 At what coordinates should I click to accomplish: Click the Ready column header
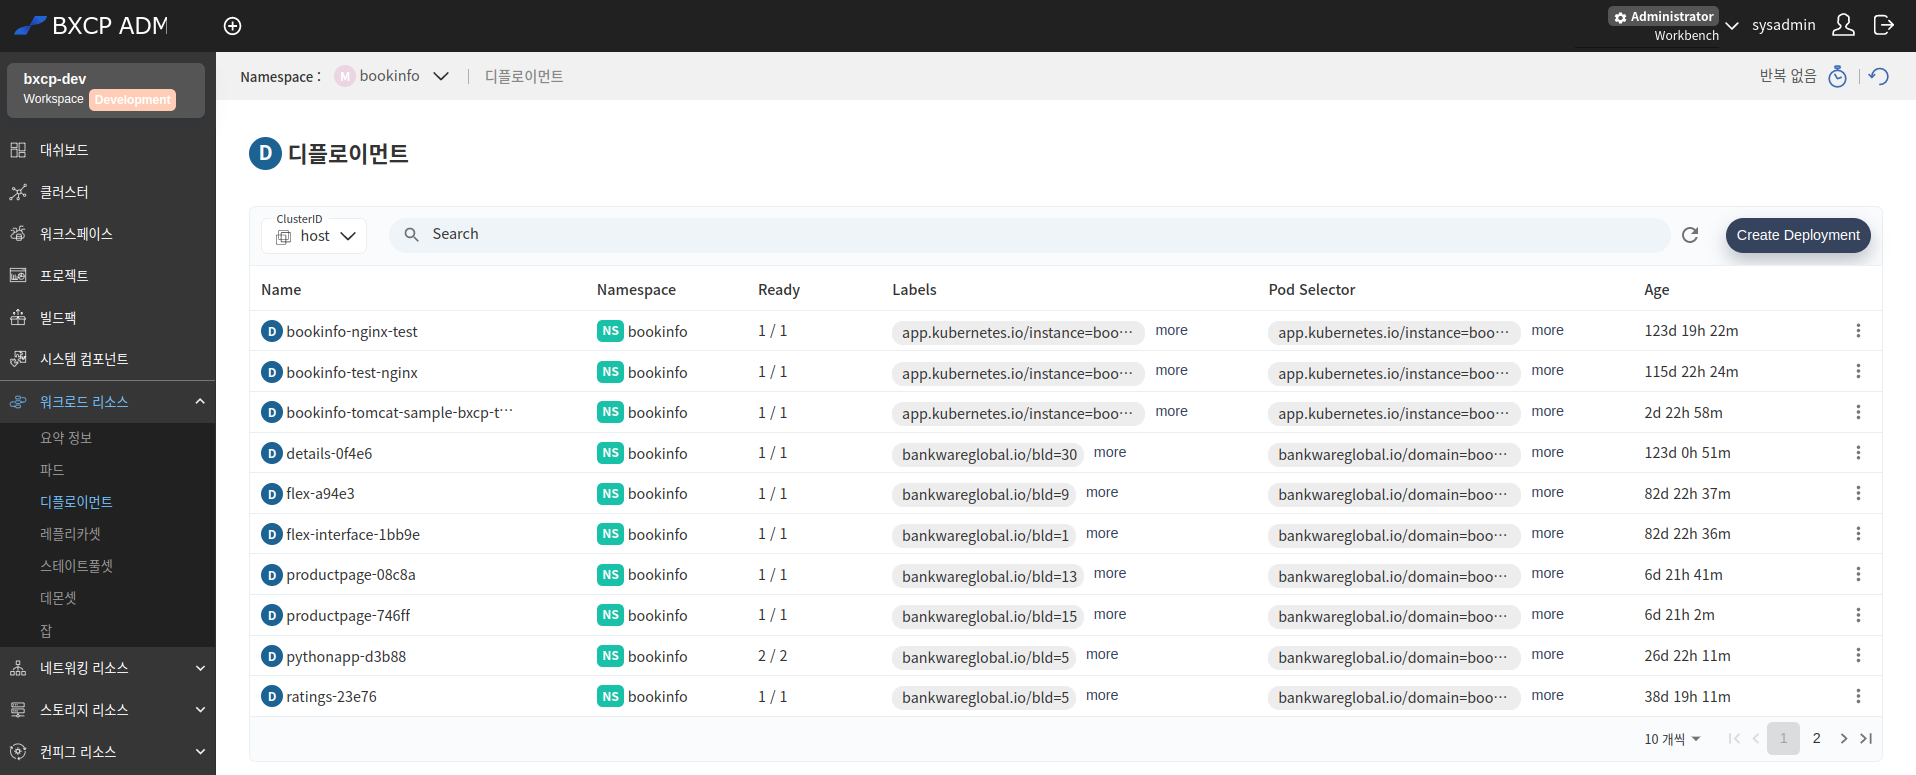(778, 290)
